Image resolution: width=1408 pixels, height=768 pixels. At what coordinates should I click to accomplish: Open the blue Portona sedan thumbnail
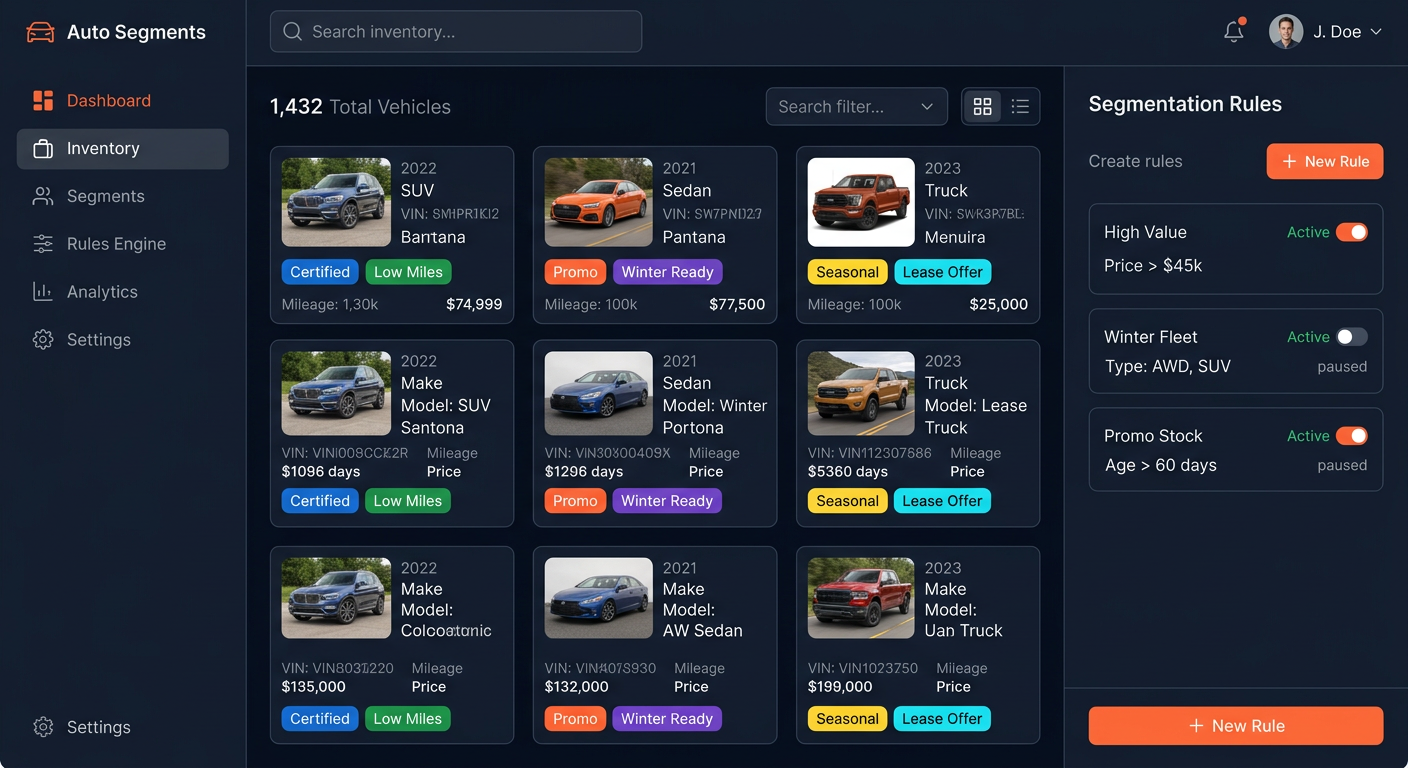pos(599,393)
